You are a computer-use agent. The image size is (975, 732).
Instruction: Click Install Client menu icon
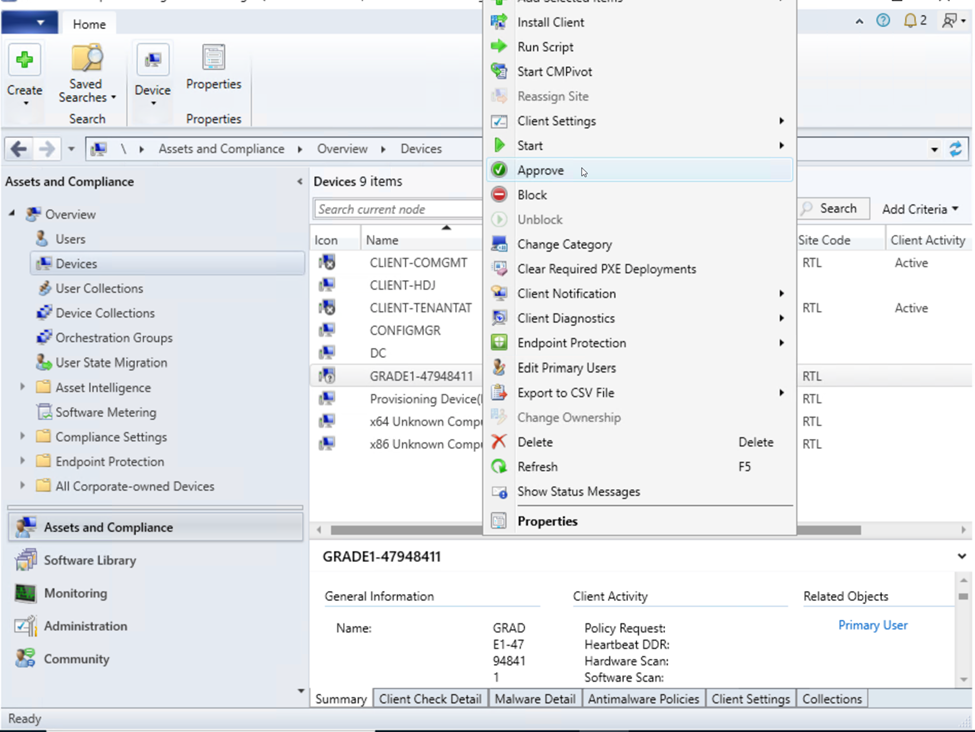click(499, 22)
